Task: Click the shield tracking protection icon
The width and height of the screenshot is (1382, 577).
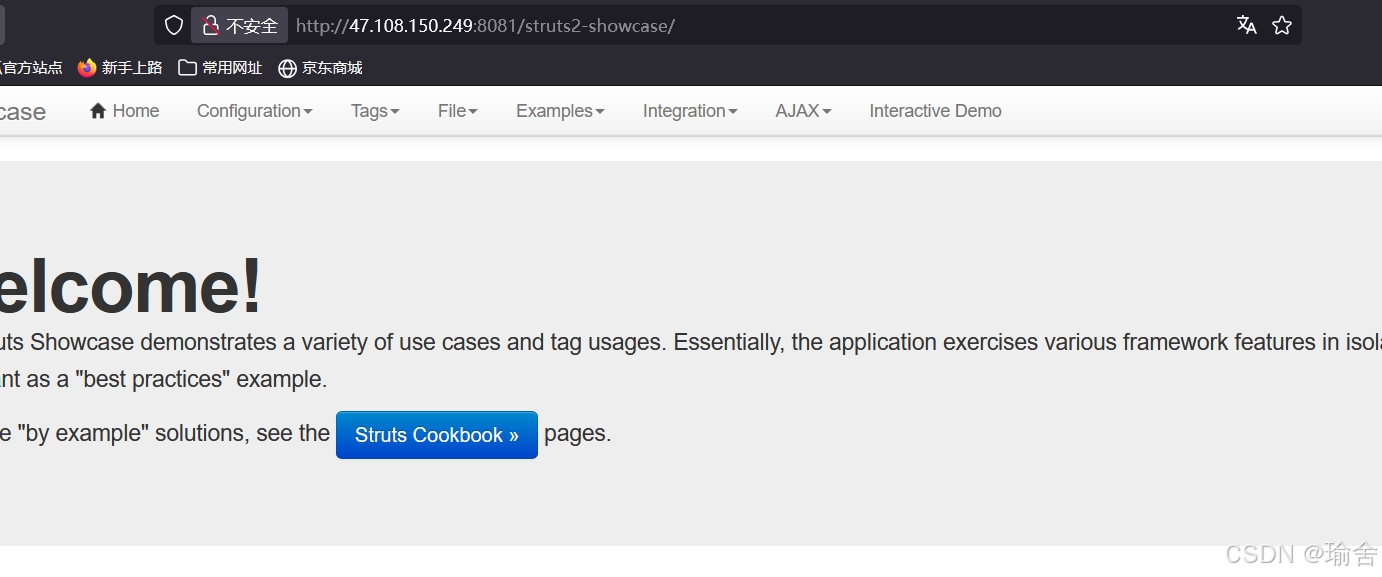Action: (174, 25)
